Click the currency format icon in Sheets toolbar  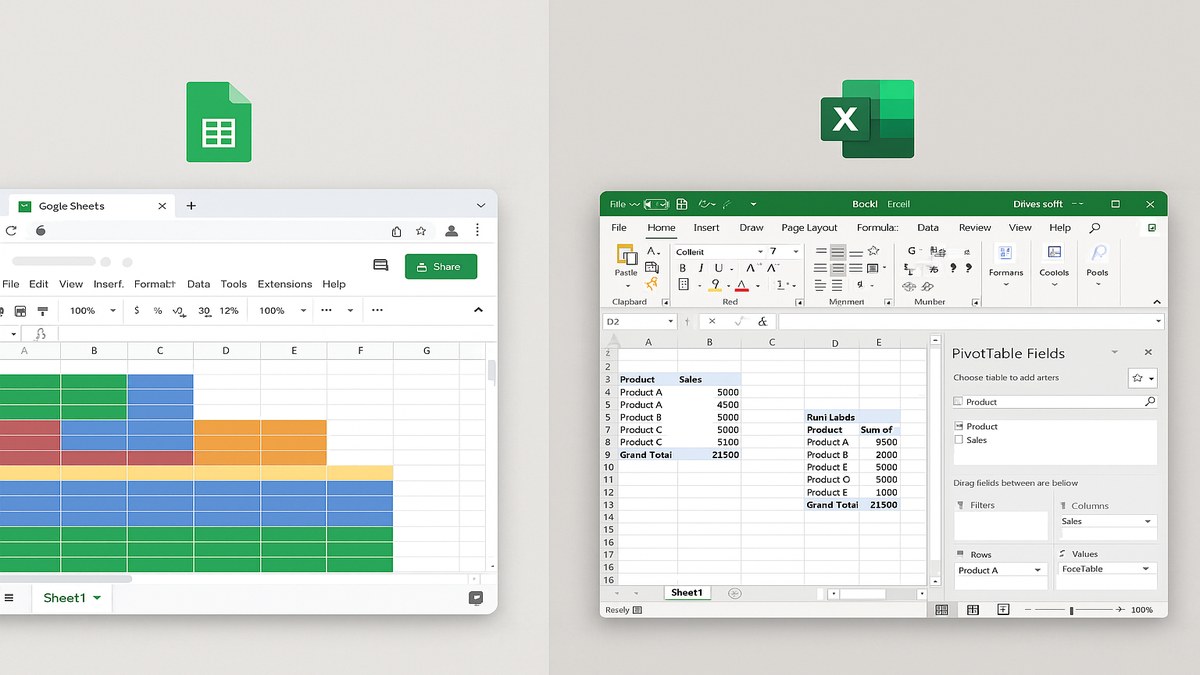point(136,310)
